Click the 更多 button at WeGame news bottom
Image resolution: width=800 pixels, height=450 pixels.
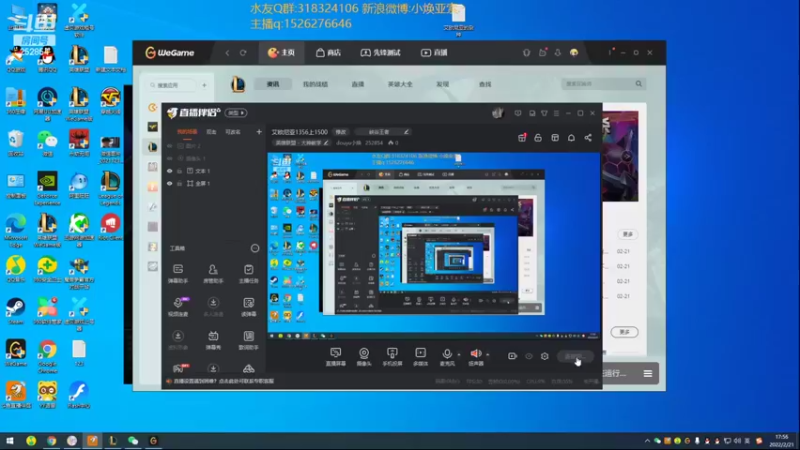(624, 332)
